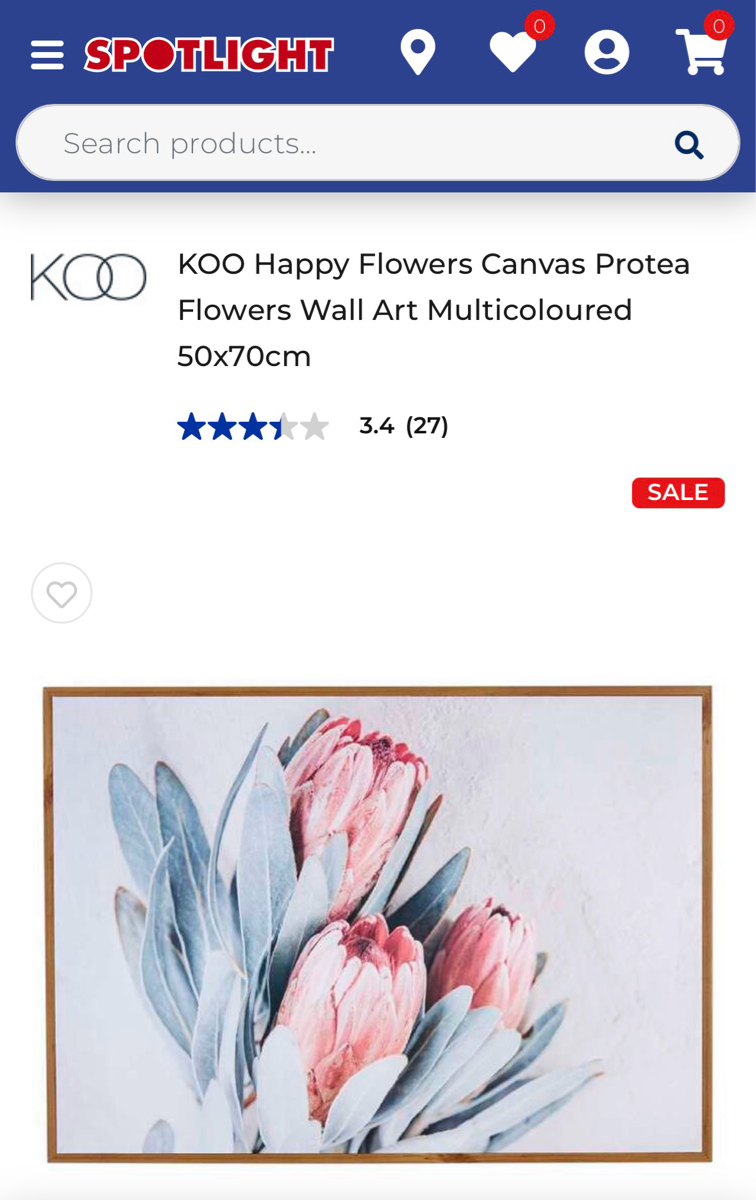The width and height of the screenshot is (756, 1200).
Task: Open the protea flowers product image
Action: click(x=378, y=924)
